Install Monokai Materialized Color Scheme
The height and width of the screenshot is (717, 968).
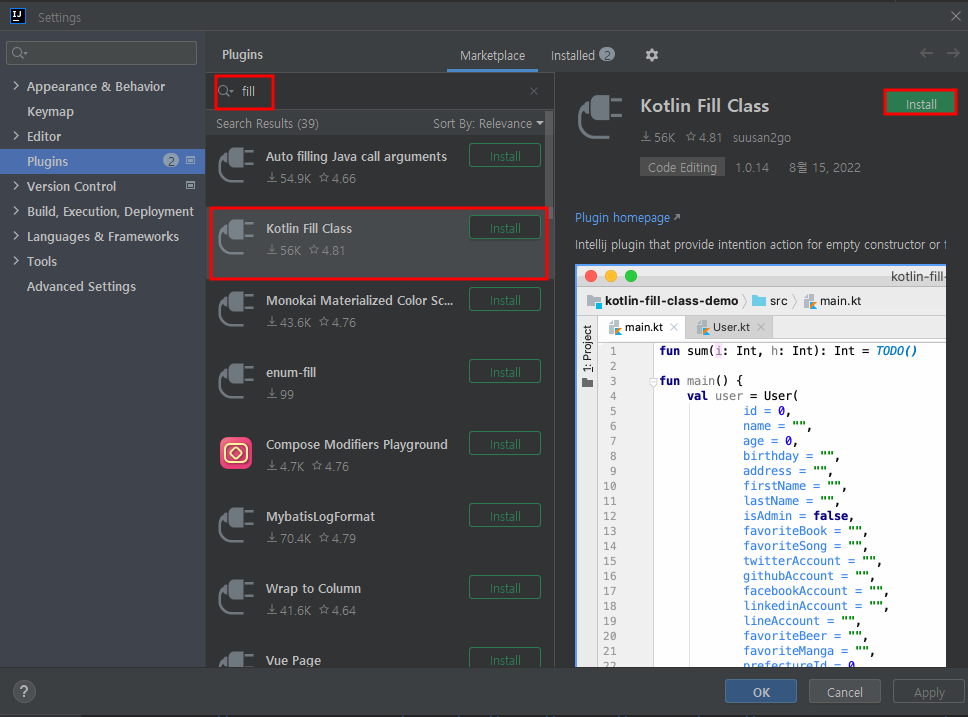505,300
